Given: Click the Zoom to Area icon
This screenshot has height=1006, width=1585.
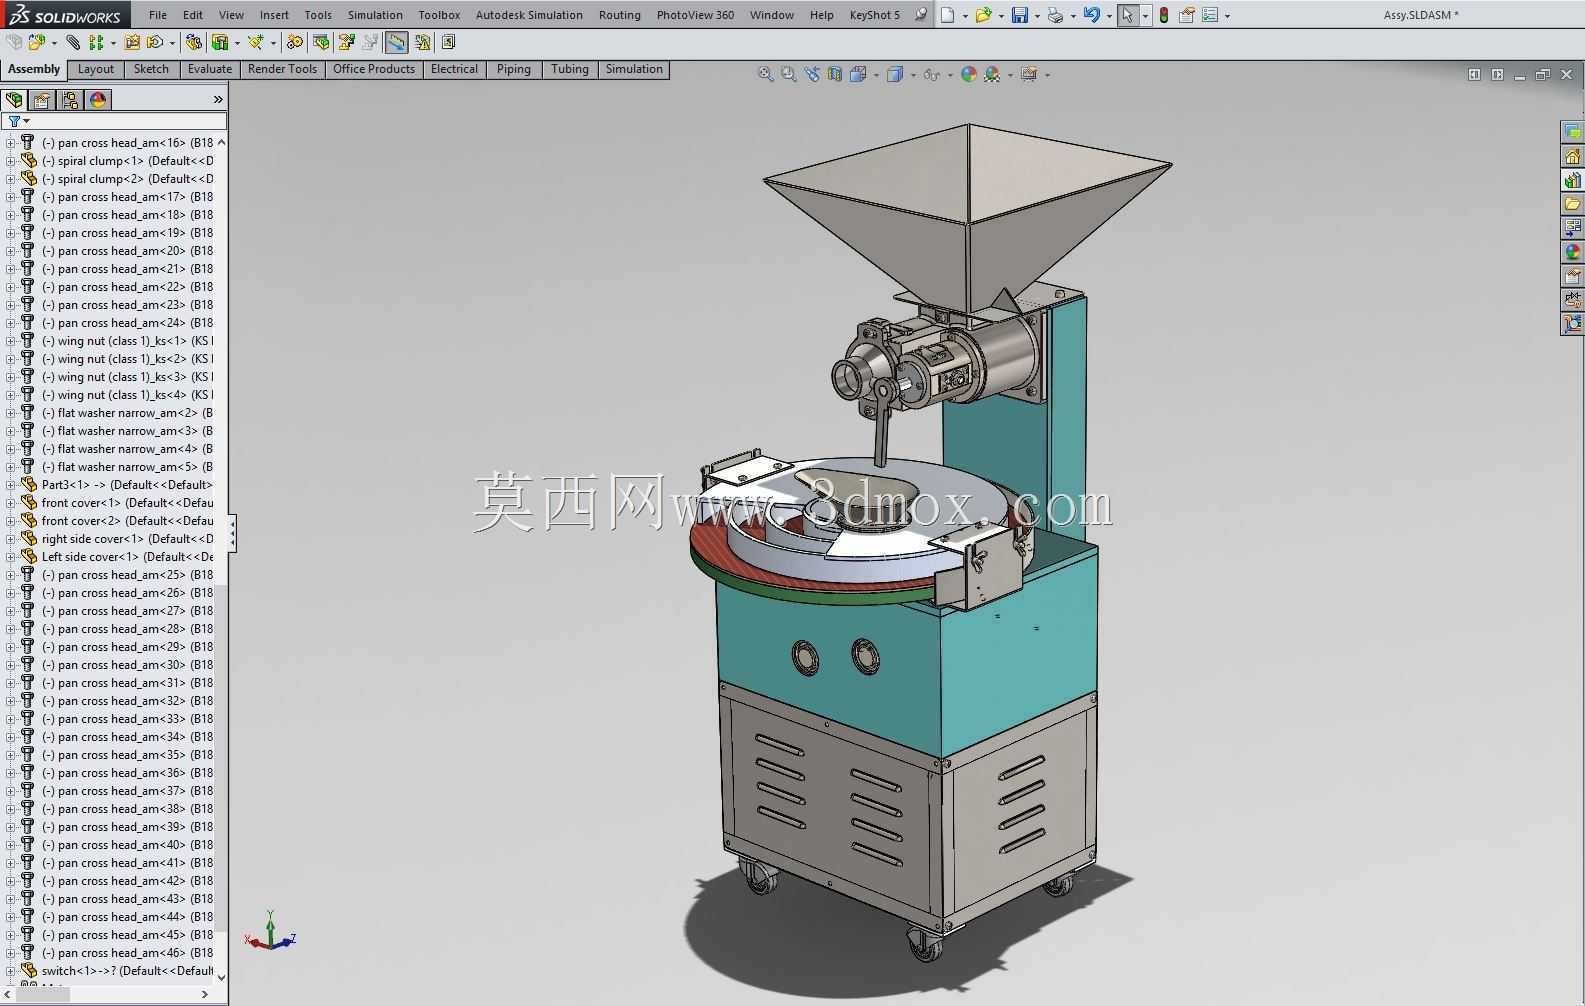Looking at the screenshot, I should [x=788, y=74].
